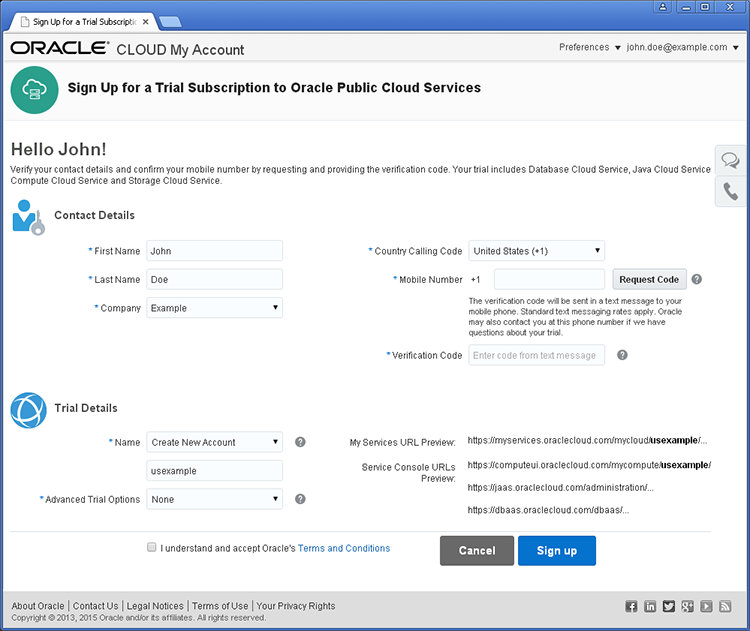
Task: Open Your Privacy Rights footer link
Action: click(x=296, y=606)
